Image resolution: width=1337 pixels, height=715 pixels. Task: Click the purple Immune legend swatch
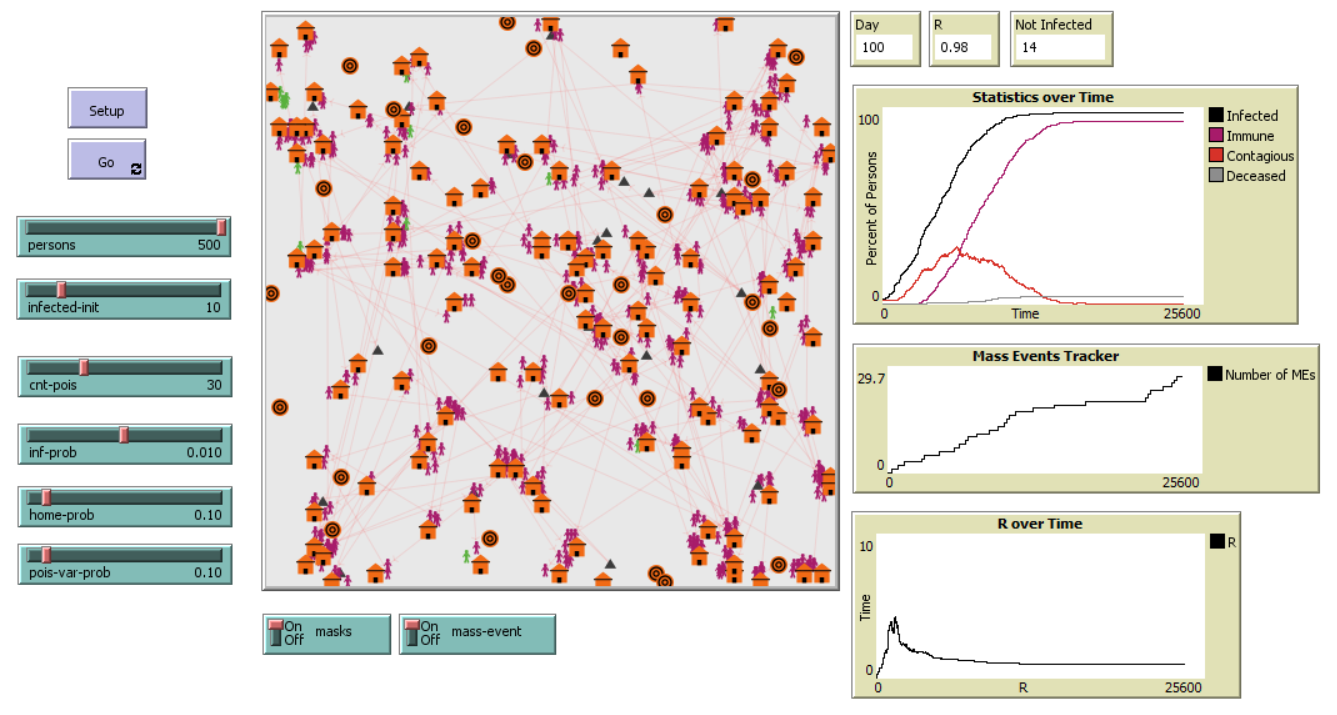click(1216, 136)
